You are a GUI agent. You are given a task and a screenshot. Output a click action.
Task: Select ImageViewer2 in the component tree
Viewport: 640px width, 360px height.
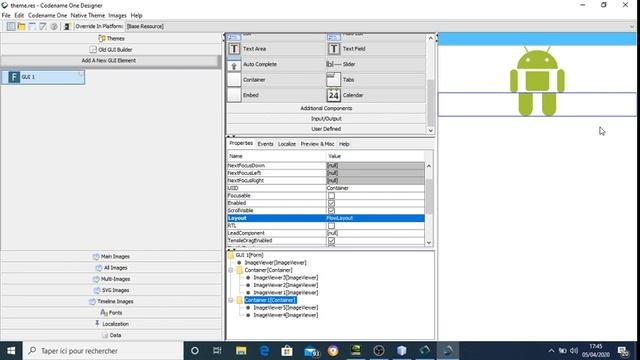pyautogui.click(x=285, y=285)
